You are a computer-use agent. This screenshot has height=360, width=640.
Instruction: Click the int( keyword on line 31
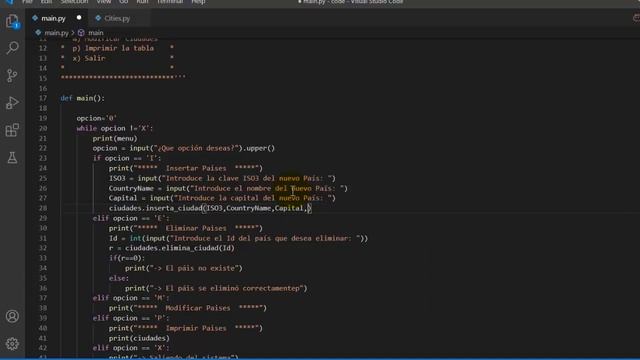(x=135, y=238)
